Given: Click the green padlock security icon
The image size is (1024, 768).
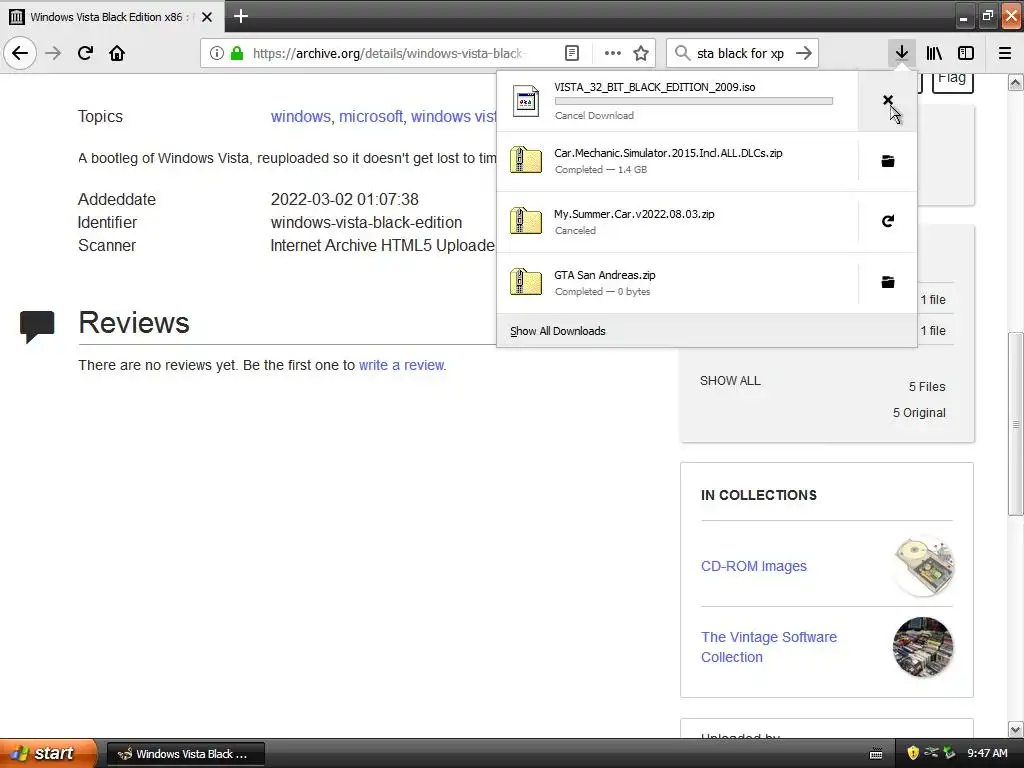Looking at the screenshot, I should (x=236, y=53).
